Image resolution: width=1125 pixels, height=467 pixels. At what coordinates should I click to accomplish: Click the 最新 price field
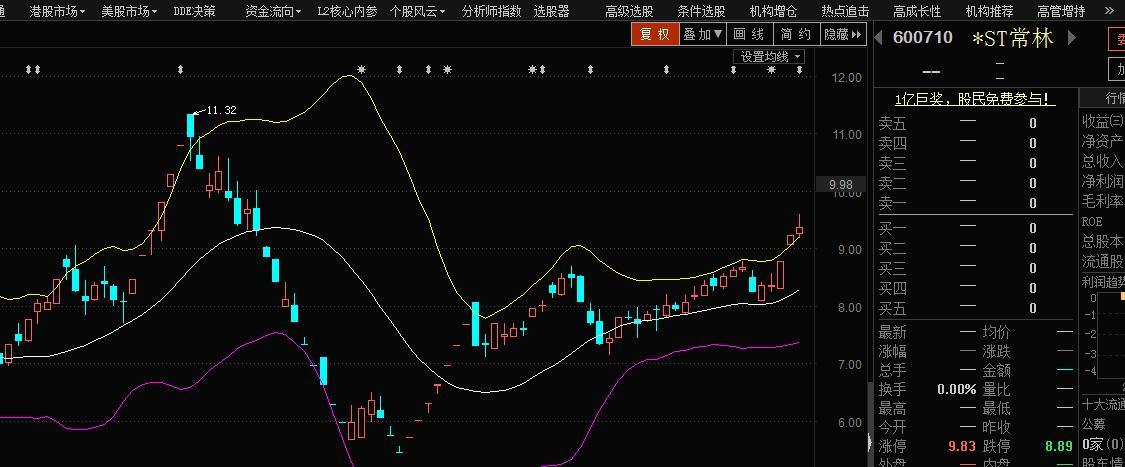(x=926, y=333)
